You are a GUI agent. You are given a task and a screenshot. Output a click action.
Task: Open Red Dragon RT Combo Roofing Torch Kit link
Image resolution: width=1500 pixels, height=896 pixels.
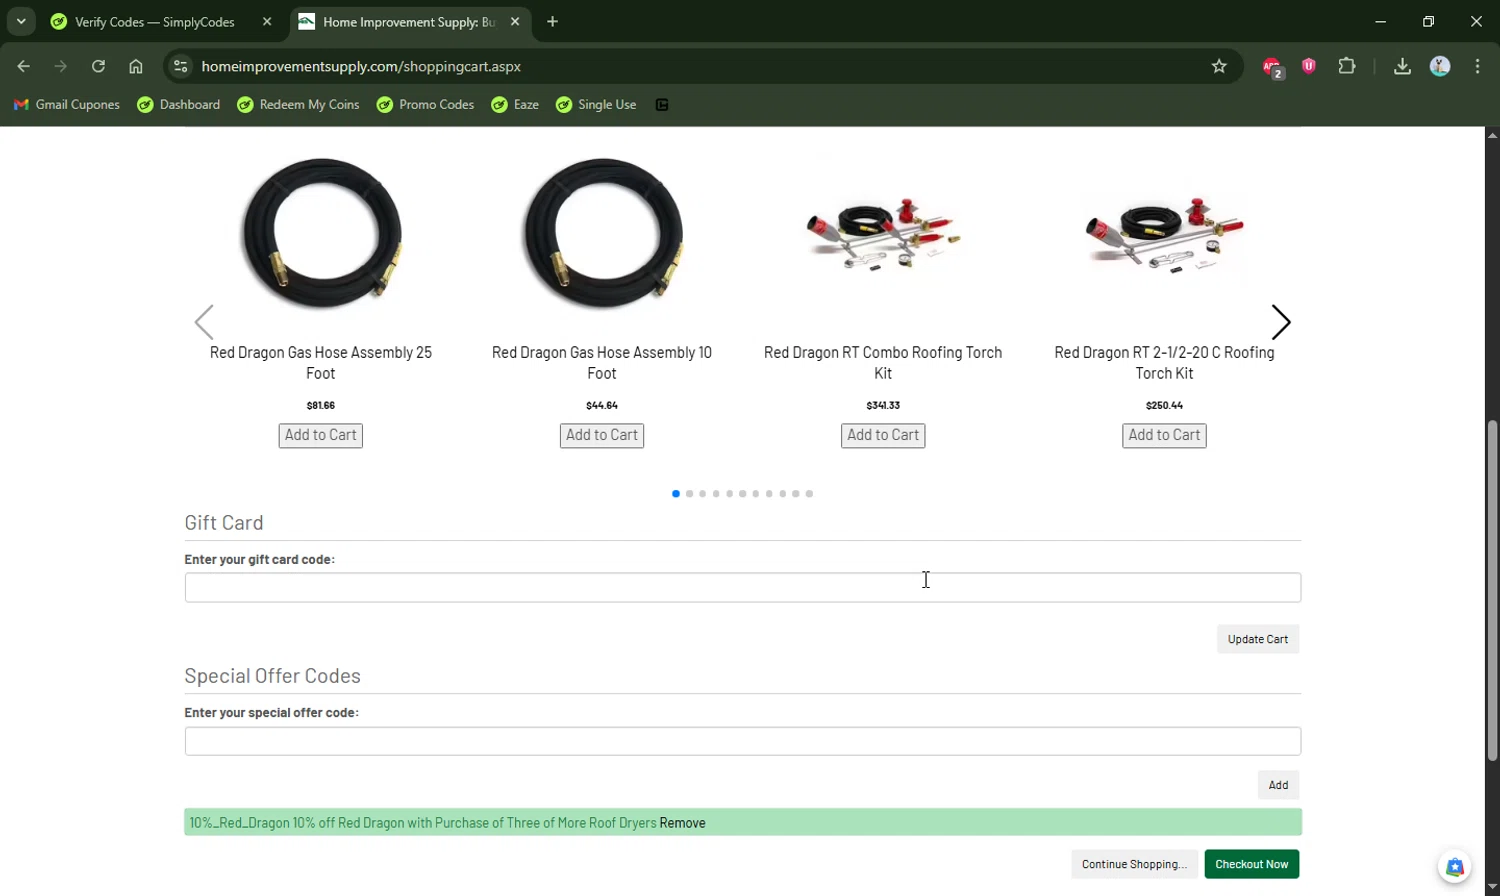pos(883,363)
